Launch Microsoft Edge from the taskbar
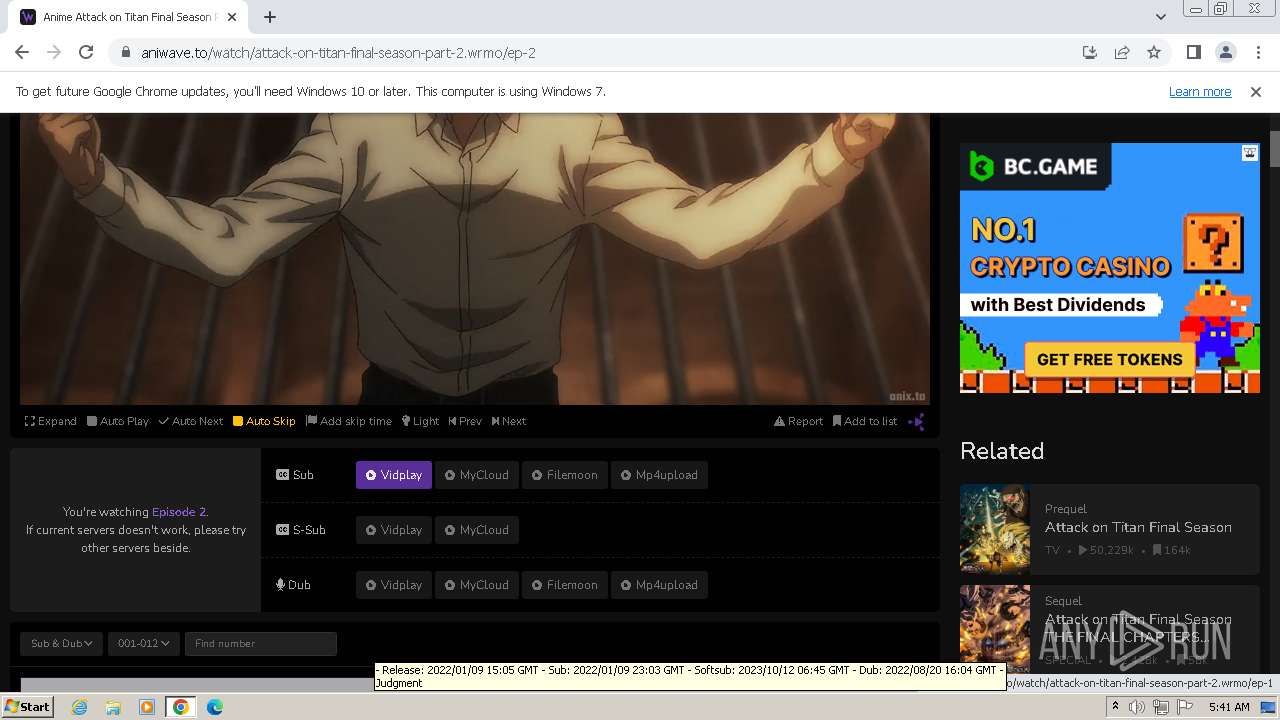Image resolution: width=1280 pixels, height=720 pixels. [215, 707]
